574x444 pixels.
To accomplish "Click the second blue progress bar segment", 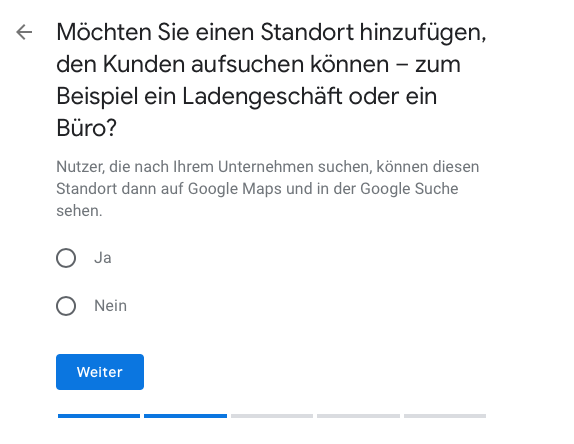I will (185, 416).
